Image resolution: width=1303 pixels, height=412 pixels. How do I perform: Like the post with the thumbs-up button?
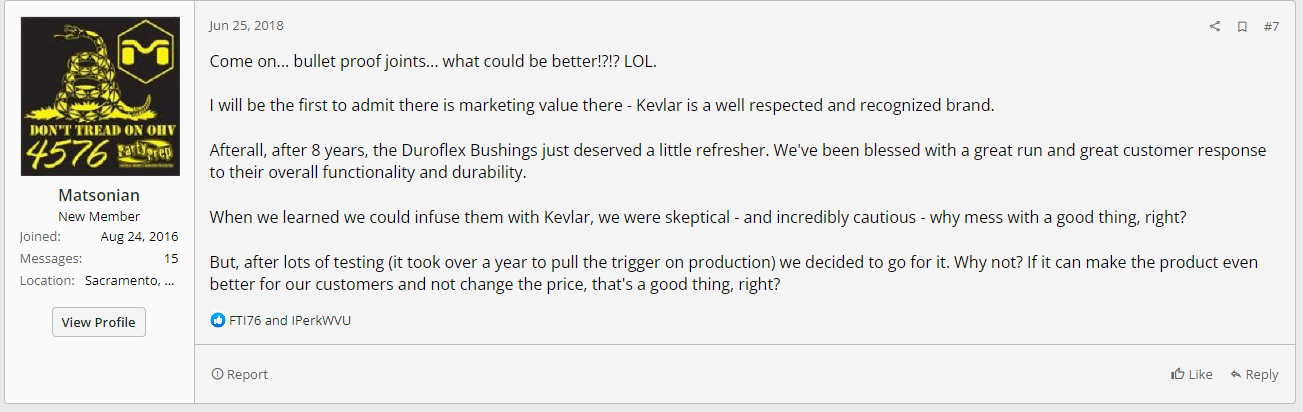1191,374
